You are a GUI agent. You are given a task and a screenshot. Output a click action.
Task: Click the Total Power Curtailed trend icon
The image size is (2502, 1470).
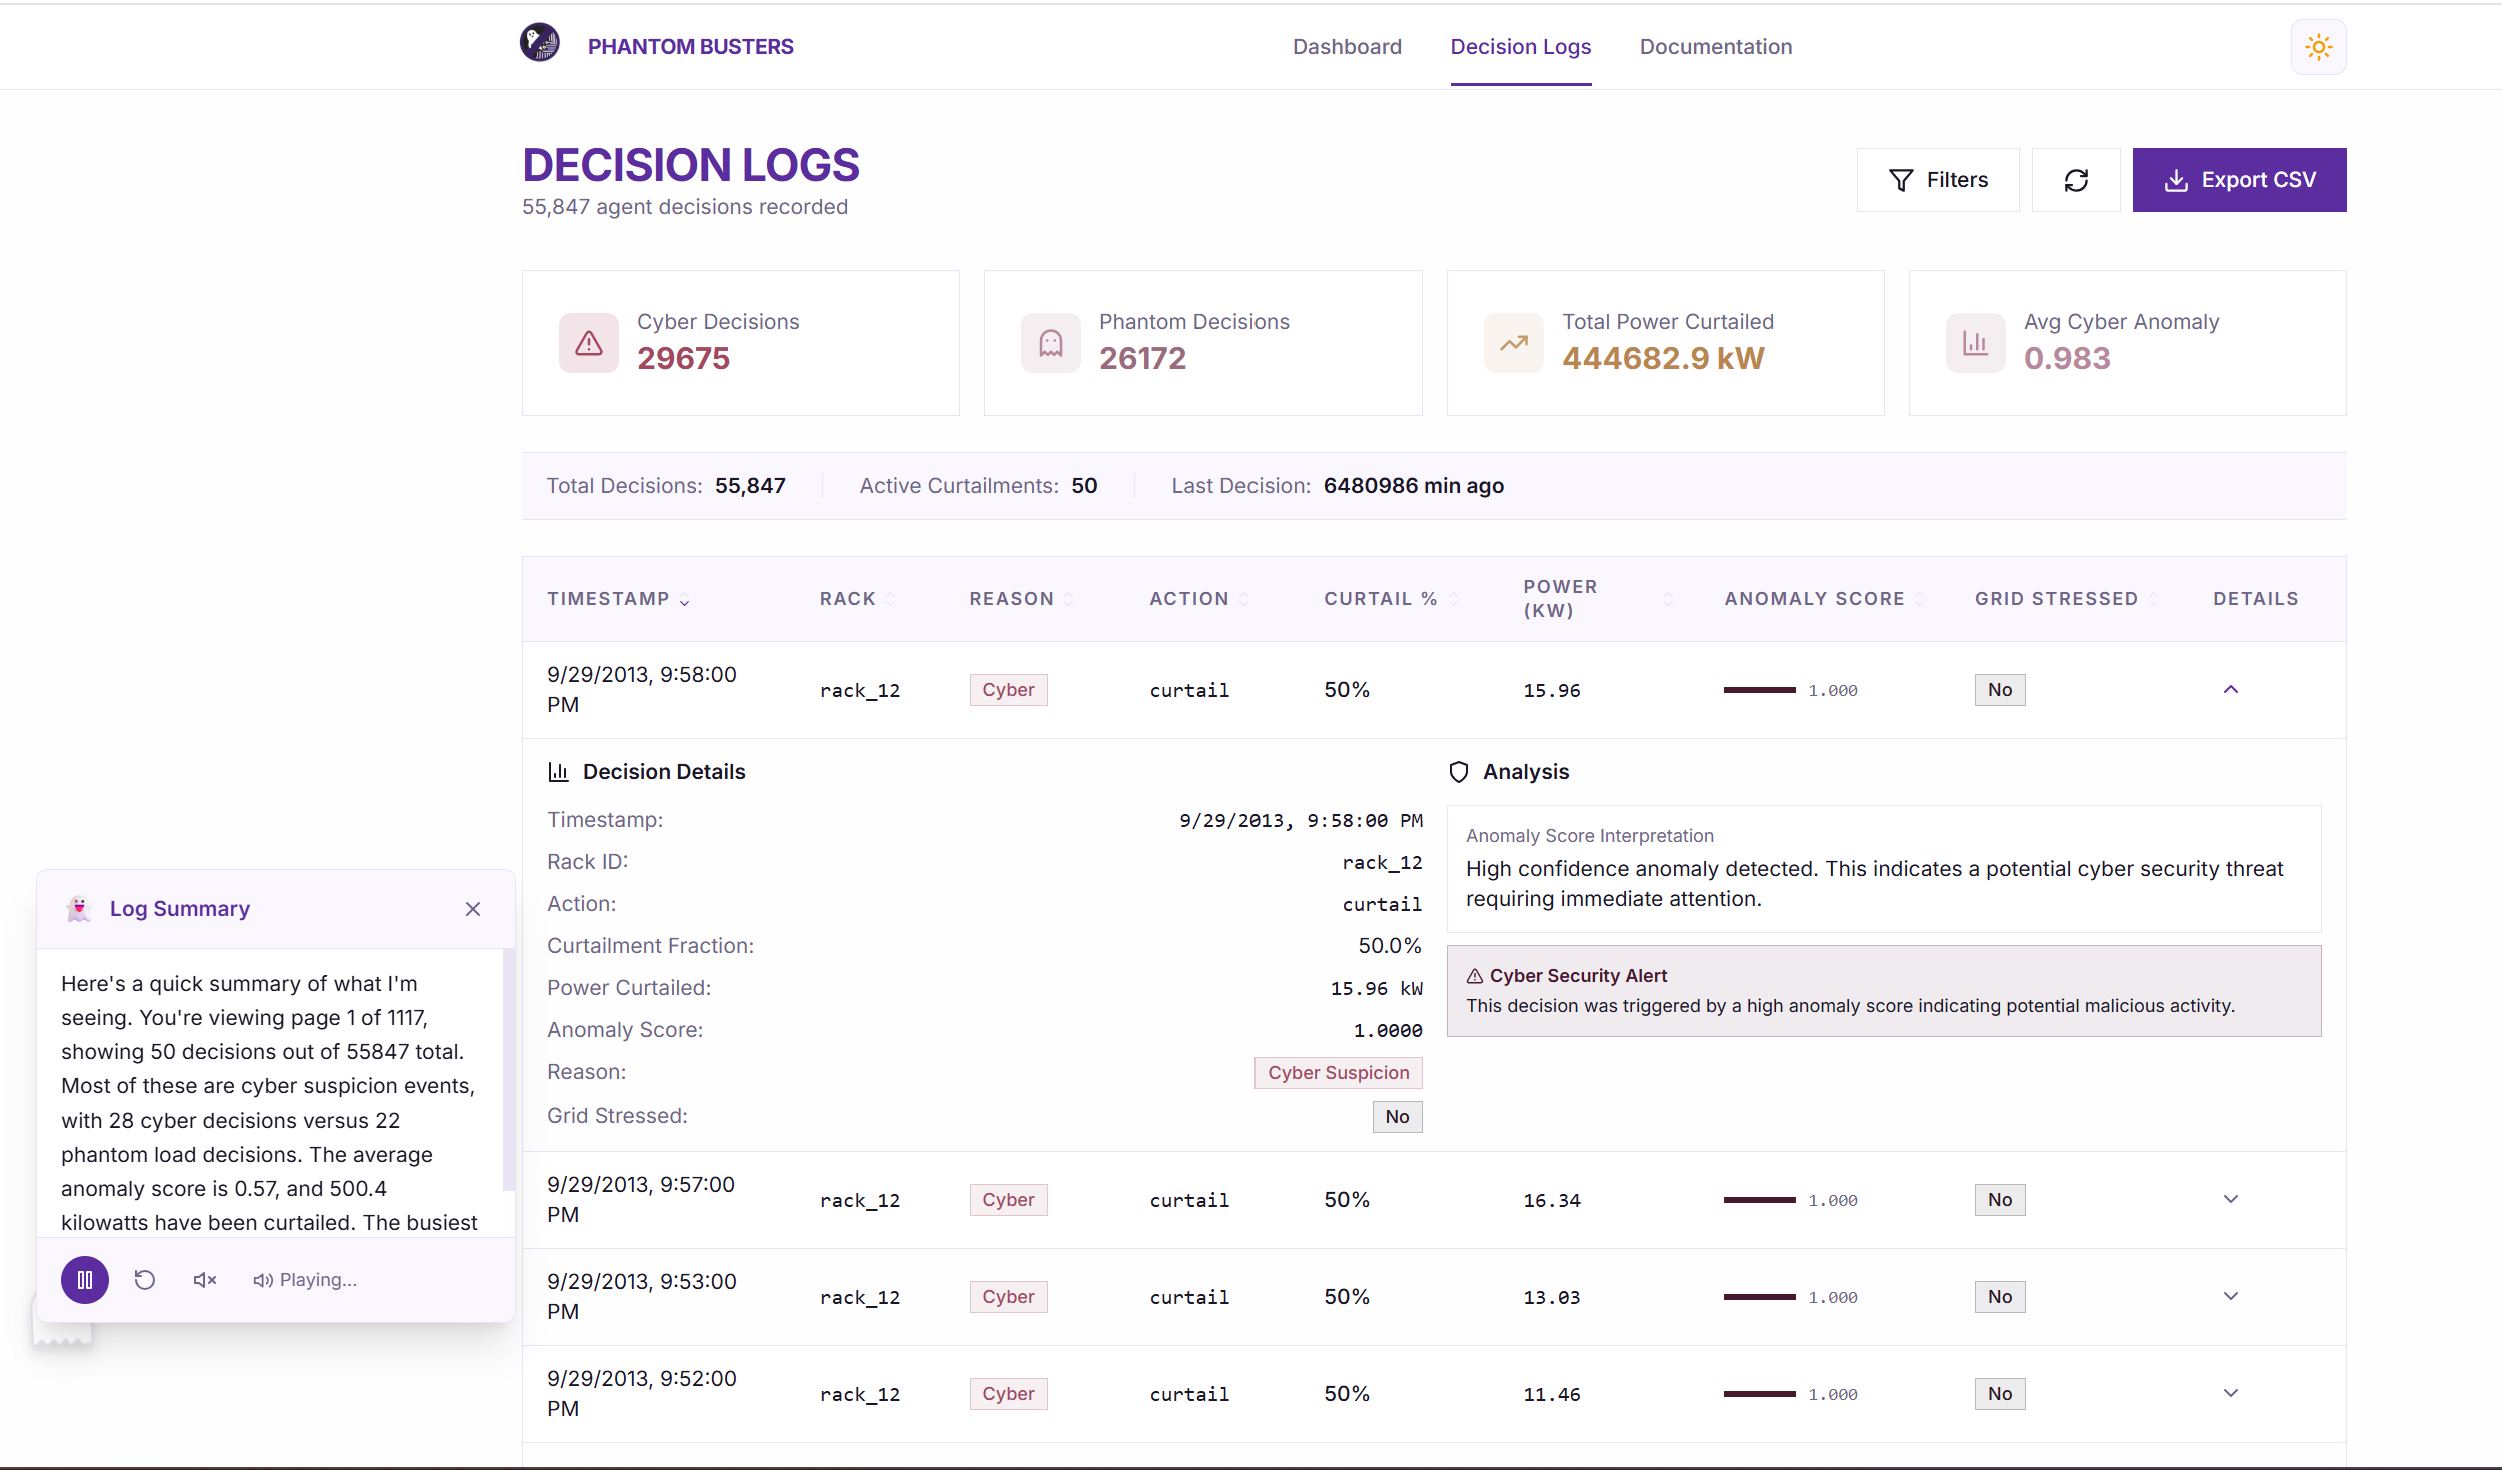[x=1513, y=343]
